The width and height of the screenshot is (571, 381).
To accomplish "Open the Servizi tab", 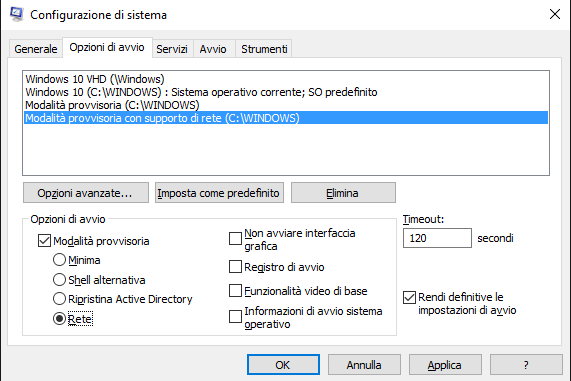I will tap(172, 49).
